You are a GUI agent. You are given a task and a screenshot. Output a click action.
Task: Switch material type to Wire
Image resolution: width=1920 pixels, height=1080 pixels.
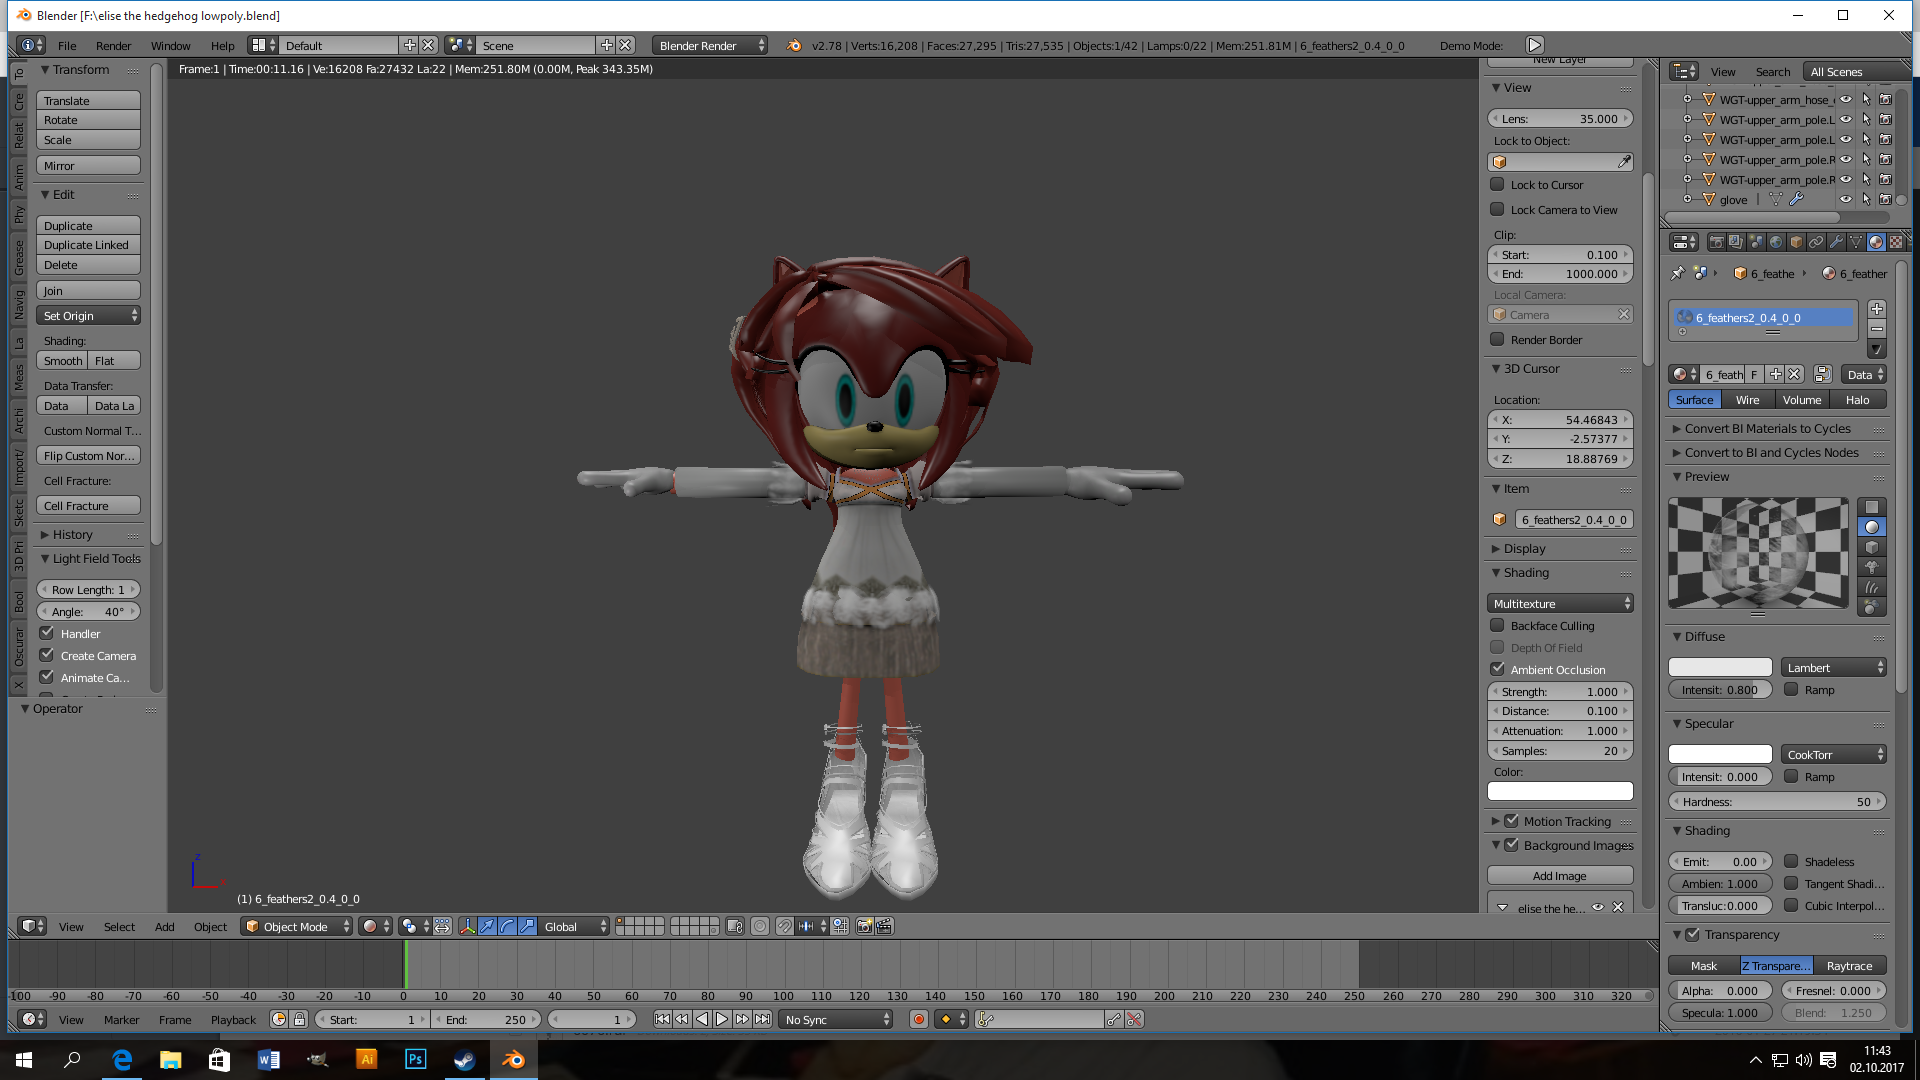point(1747,399)
